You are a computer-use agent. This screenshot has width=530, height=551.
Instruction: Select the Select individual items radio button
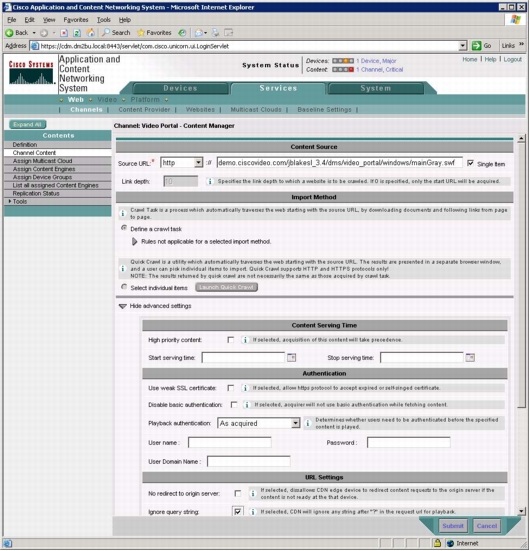pos(124,287)
